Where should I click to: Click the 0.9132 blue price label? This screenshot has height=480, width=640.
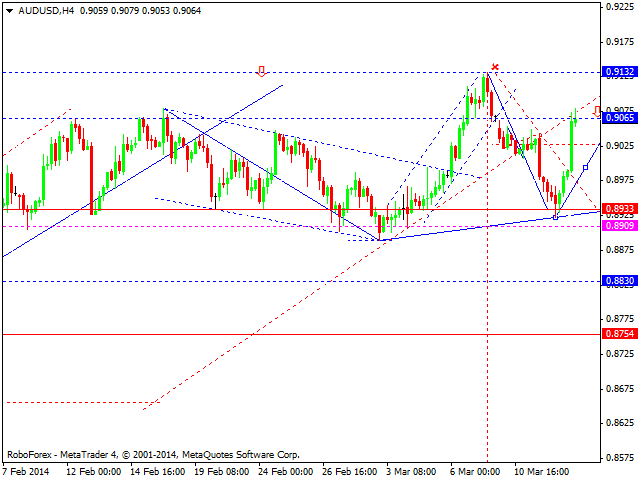point(619,72)
